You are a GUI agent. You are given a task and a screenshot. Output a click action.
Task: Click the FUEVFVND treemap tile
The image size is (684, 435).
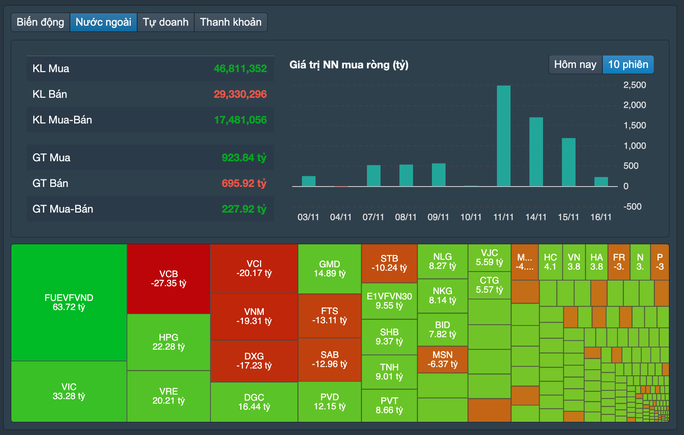(68, 302)
